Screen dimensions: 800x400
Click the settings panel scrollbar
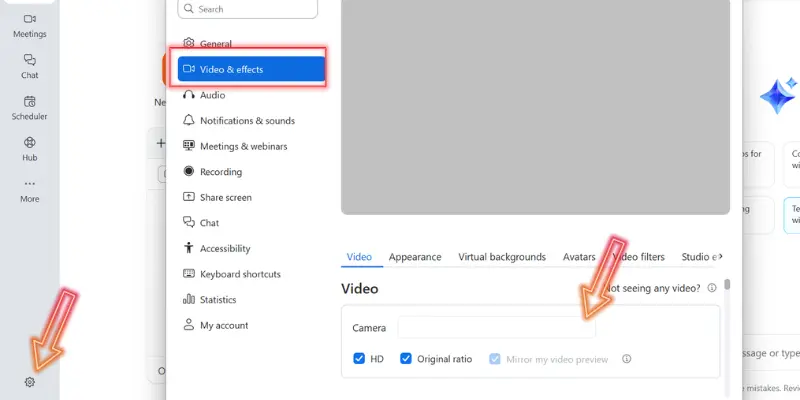click(x=727, y=284)
